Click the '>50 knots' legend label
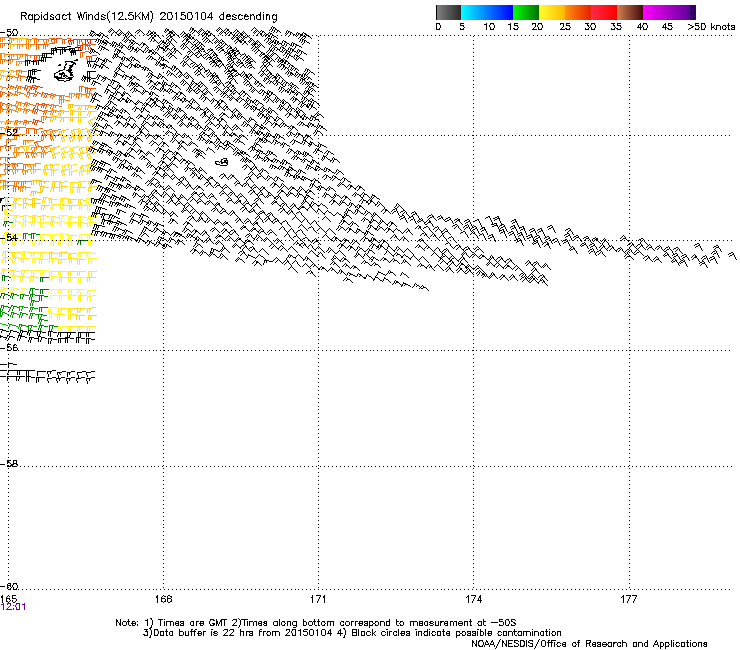 pyautogui.click(x=711, y=27)
